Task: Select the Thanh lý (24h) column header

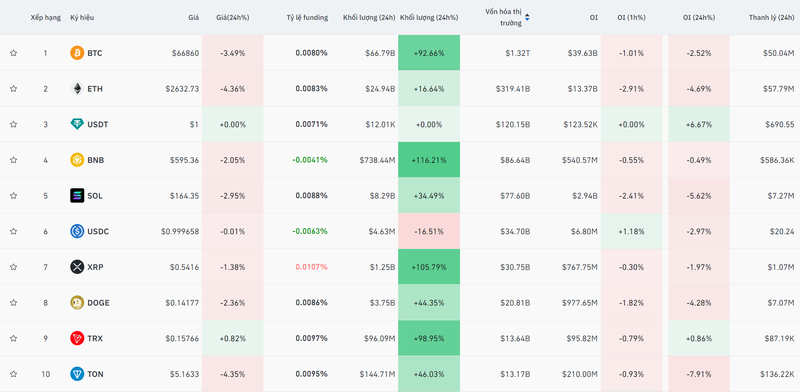Action: [x=771, y=17]
